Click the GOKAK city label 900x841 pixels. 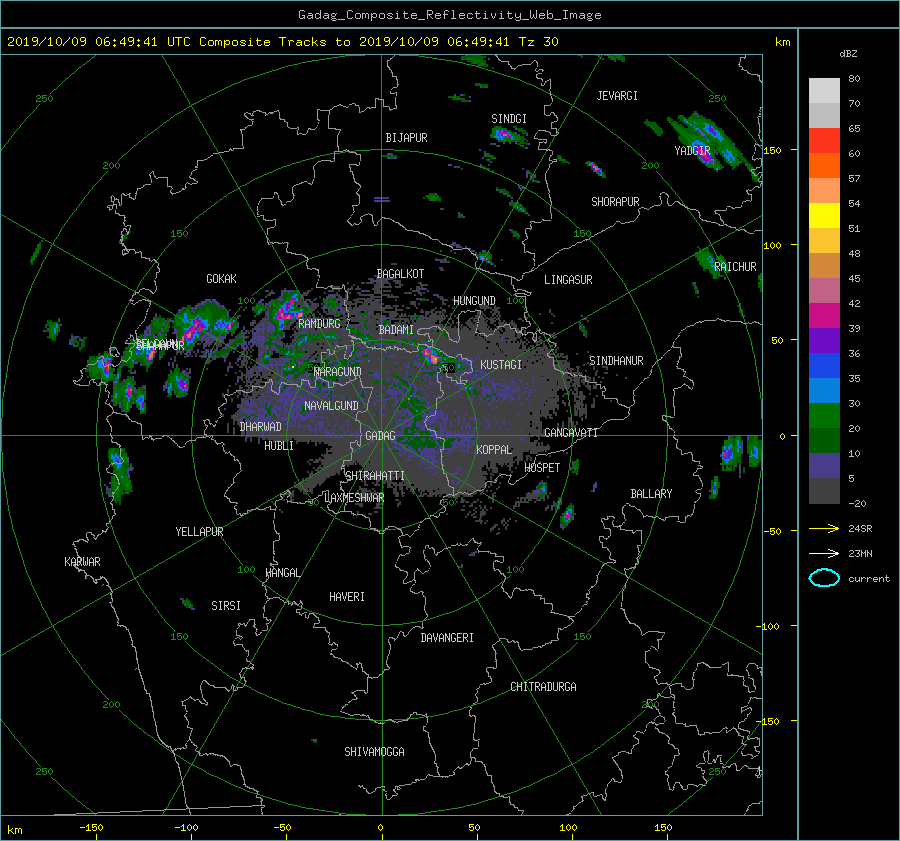click(x=221, y=279)
